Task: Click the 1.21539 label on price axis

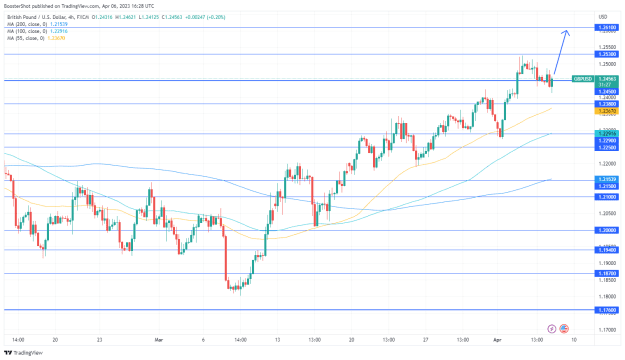Action: coord(607,179)
